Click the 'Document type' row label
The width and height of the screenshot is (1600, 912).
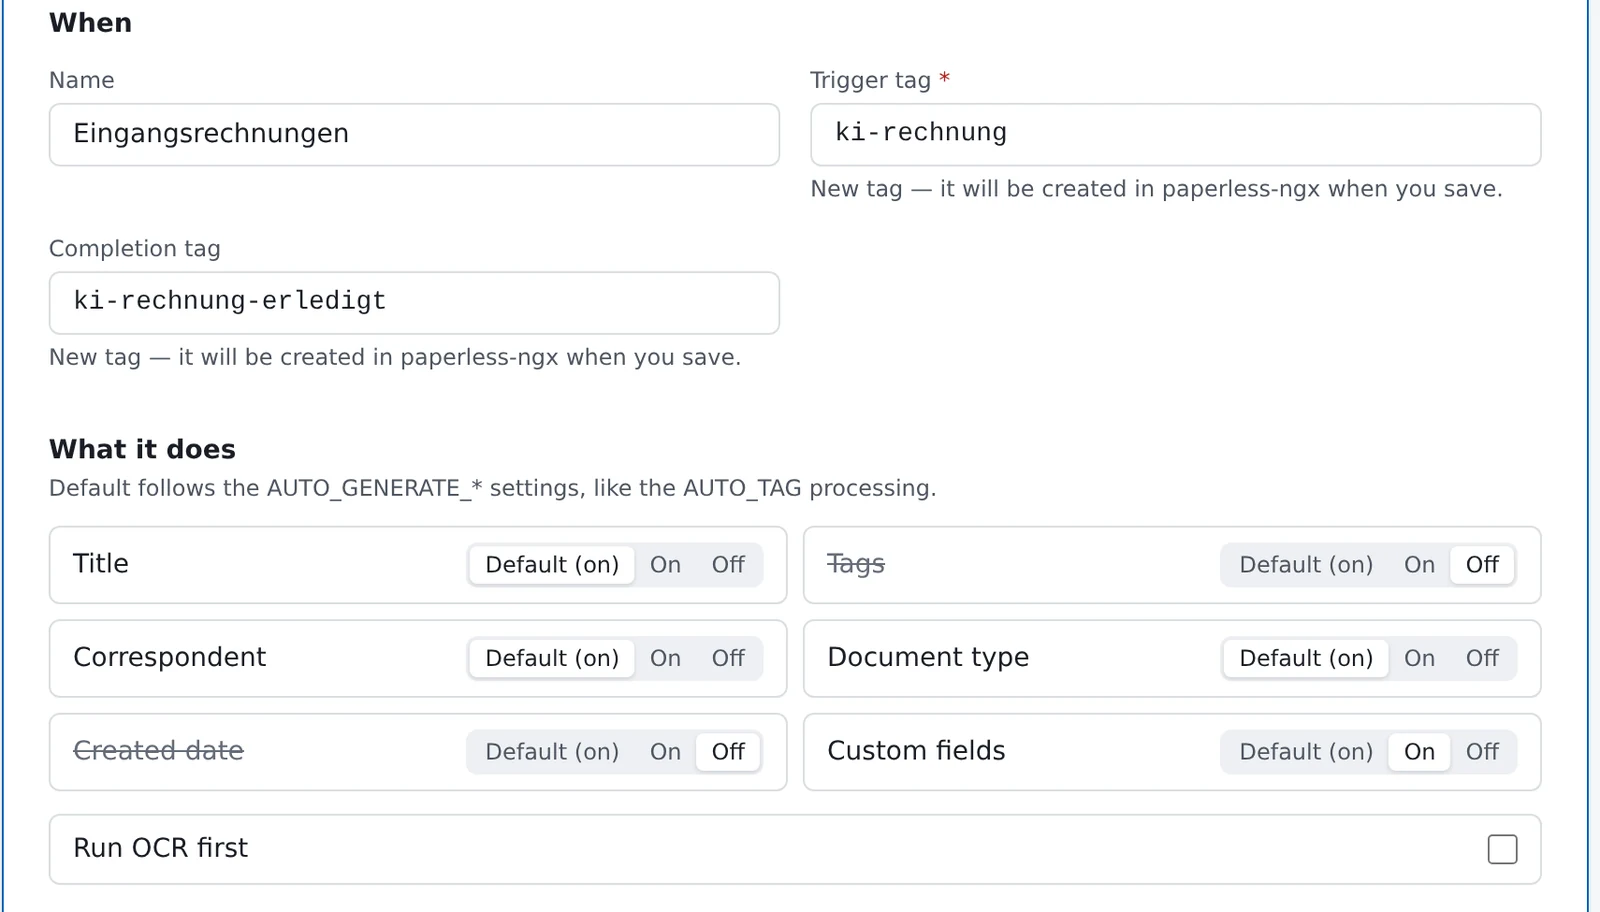click(928, 658)
